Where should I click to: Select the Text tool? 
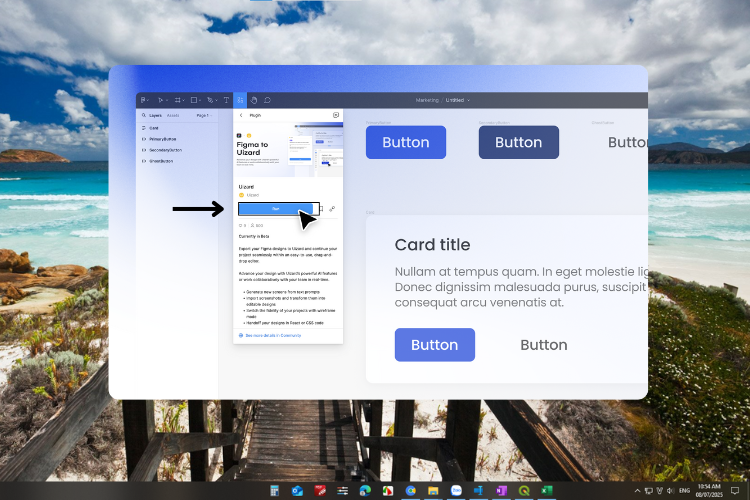pyautogui.click(x=226, y=100)
